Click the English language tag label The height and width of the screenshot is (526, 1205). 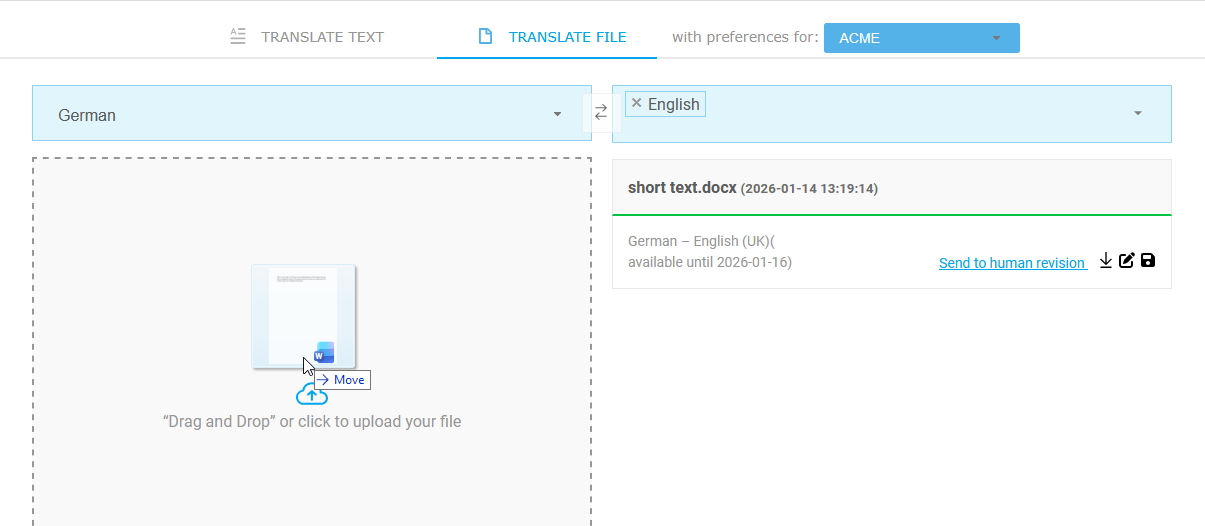click(673, 104)
